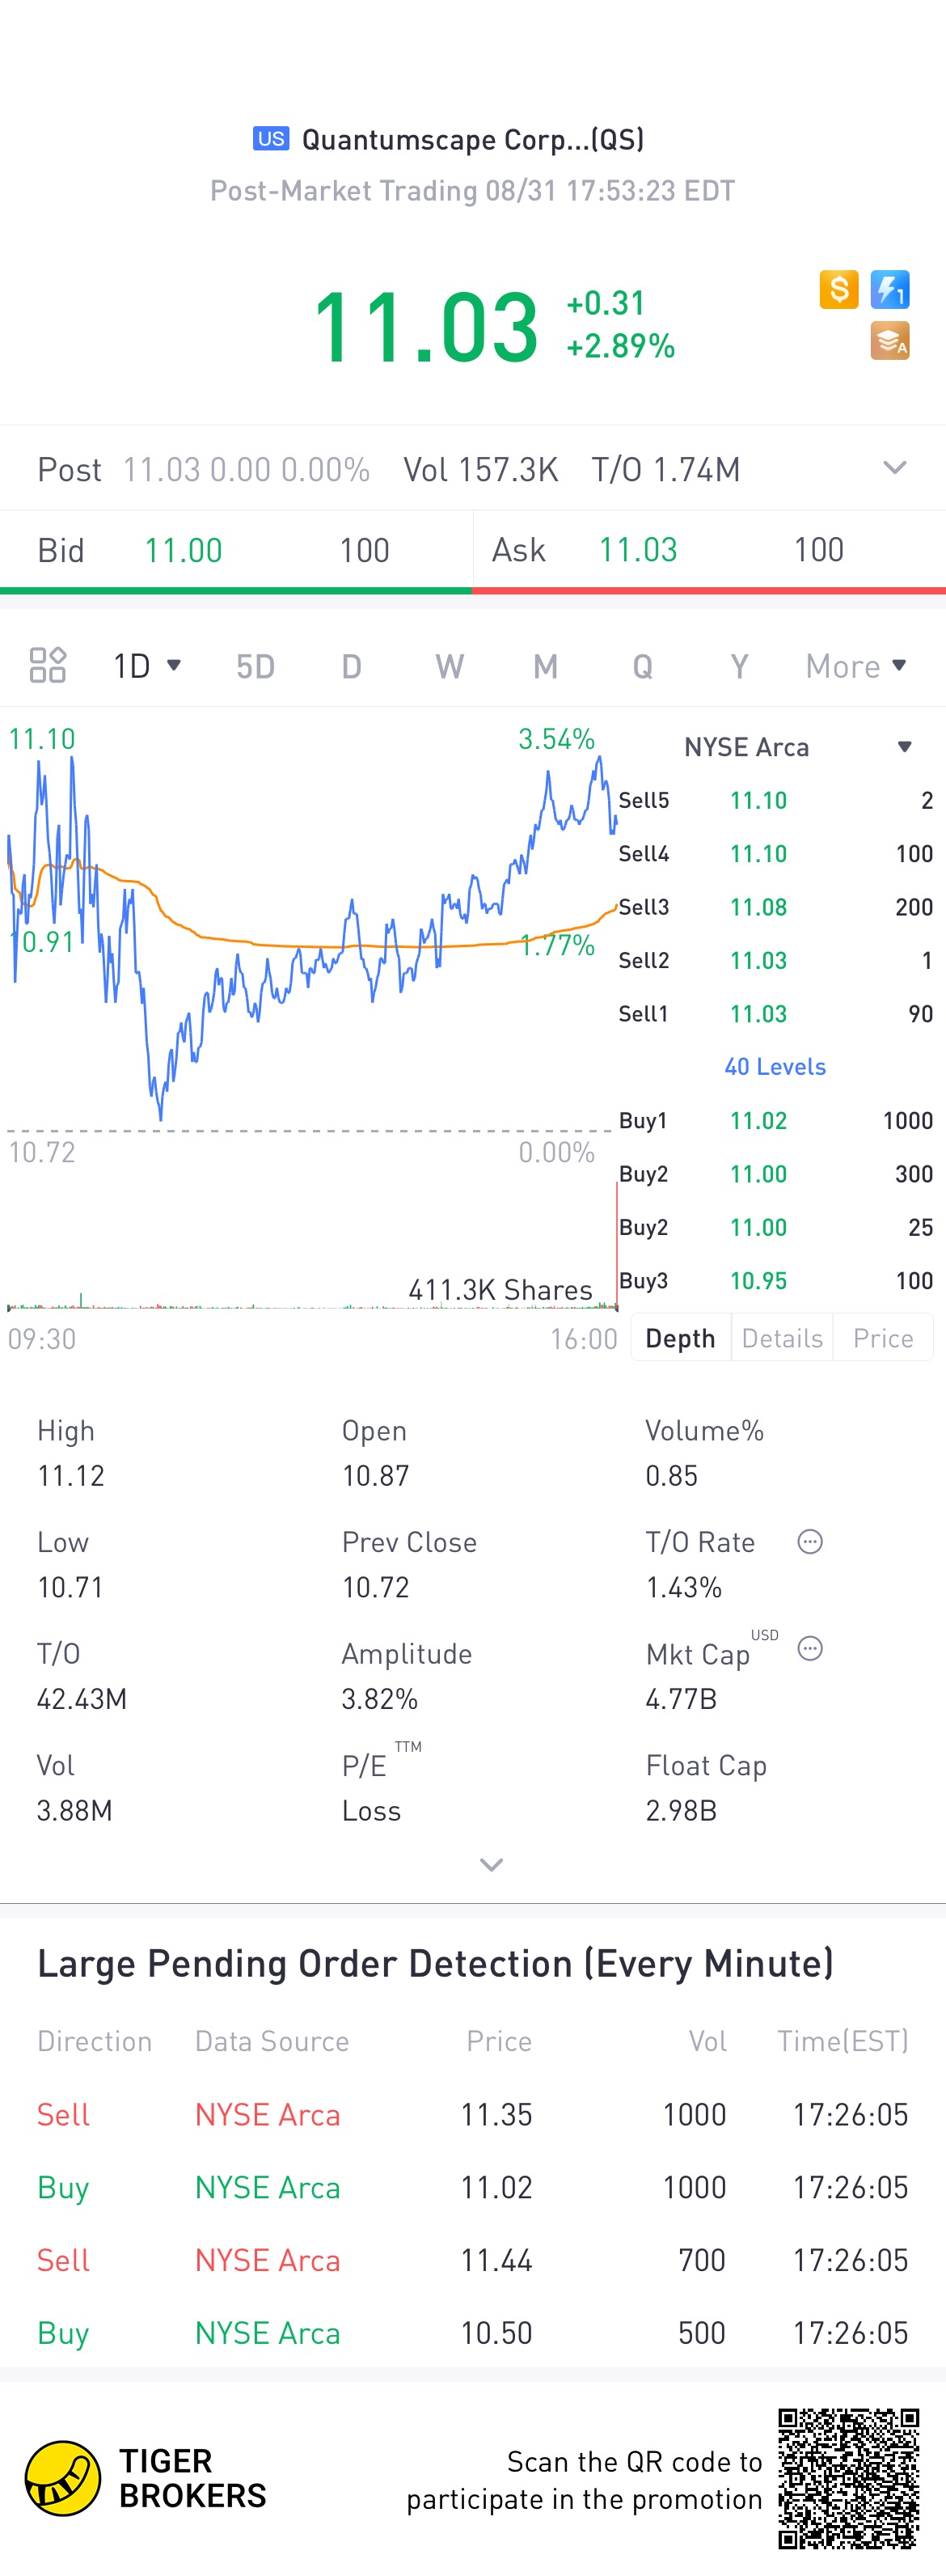
Task: Tap the Buy2 row with 300 shares
Action: pos(775,1174)
